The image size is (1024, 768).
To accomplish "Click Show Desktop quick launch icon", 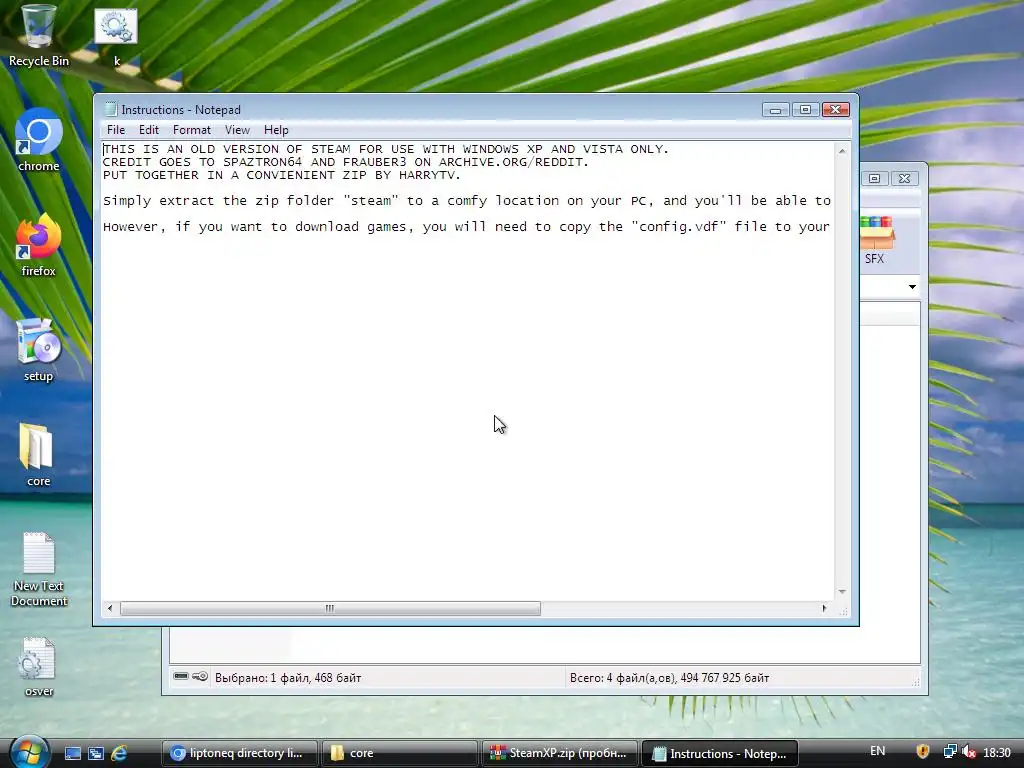I will [x=72, y=754].
